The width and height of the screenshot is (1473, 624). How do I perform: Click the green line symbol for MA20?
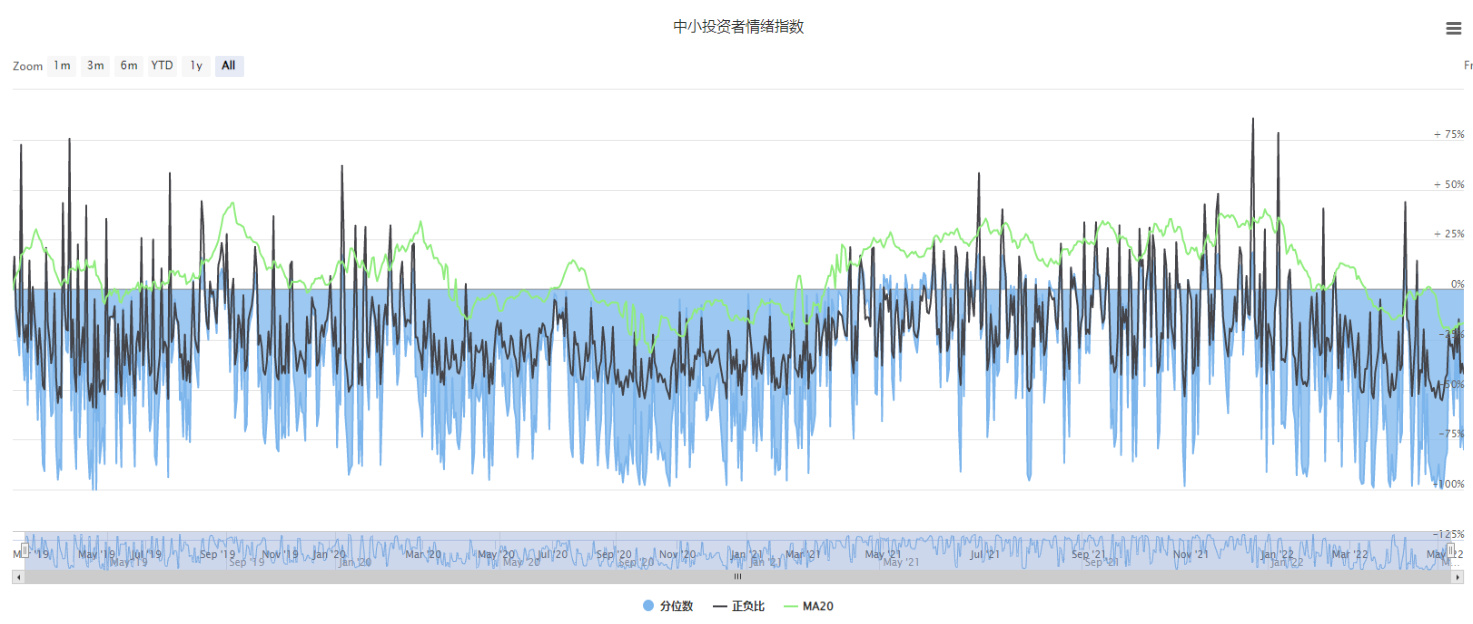791,606
